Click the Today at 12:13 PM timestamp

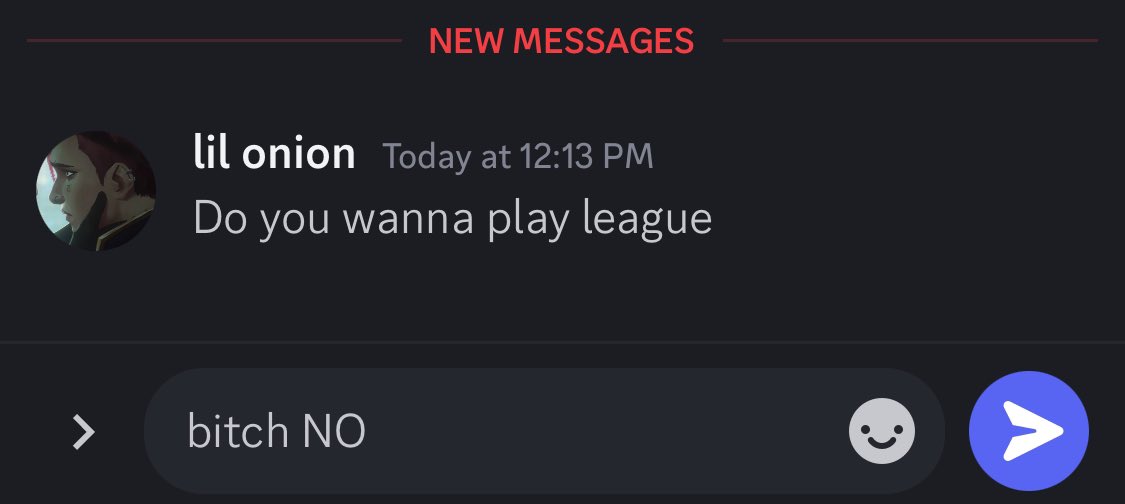518,156
